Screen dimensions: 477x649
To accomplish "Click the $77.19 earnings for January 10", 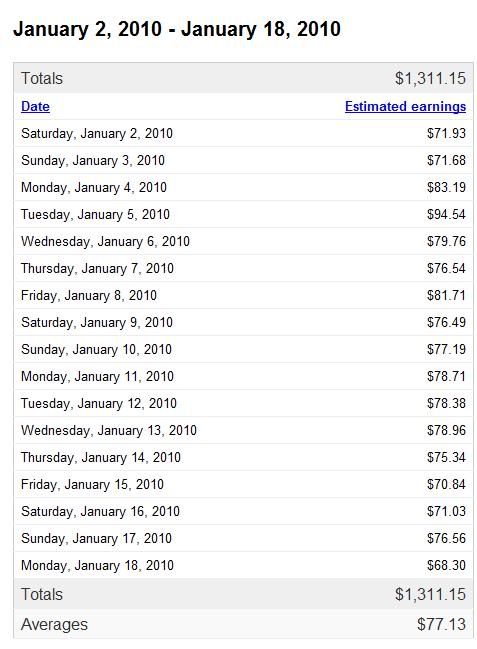I will click(x=446, y=349).
